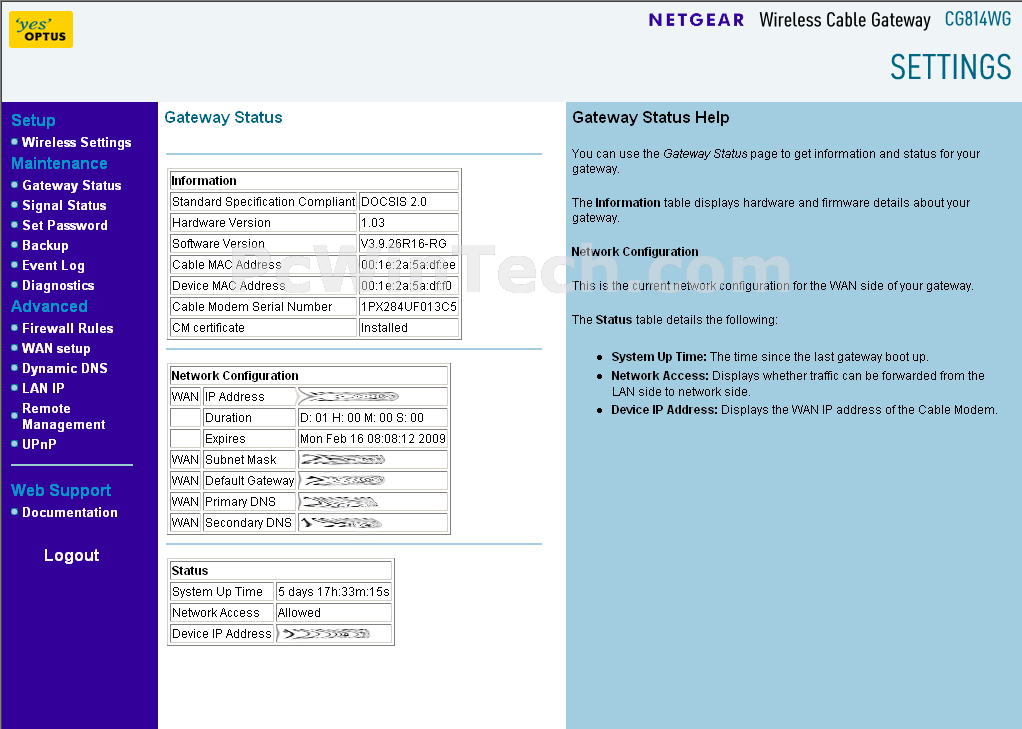Select System Up Time value 5 days

(334, 591)
